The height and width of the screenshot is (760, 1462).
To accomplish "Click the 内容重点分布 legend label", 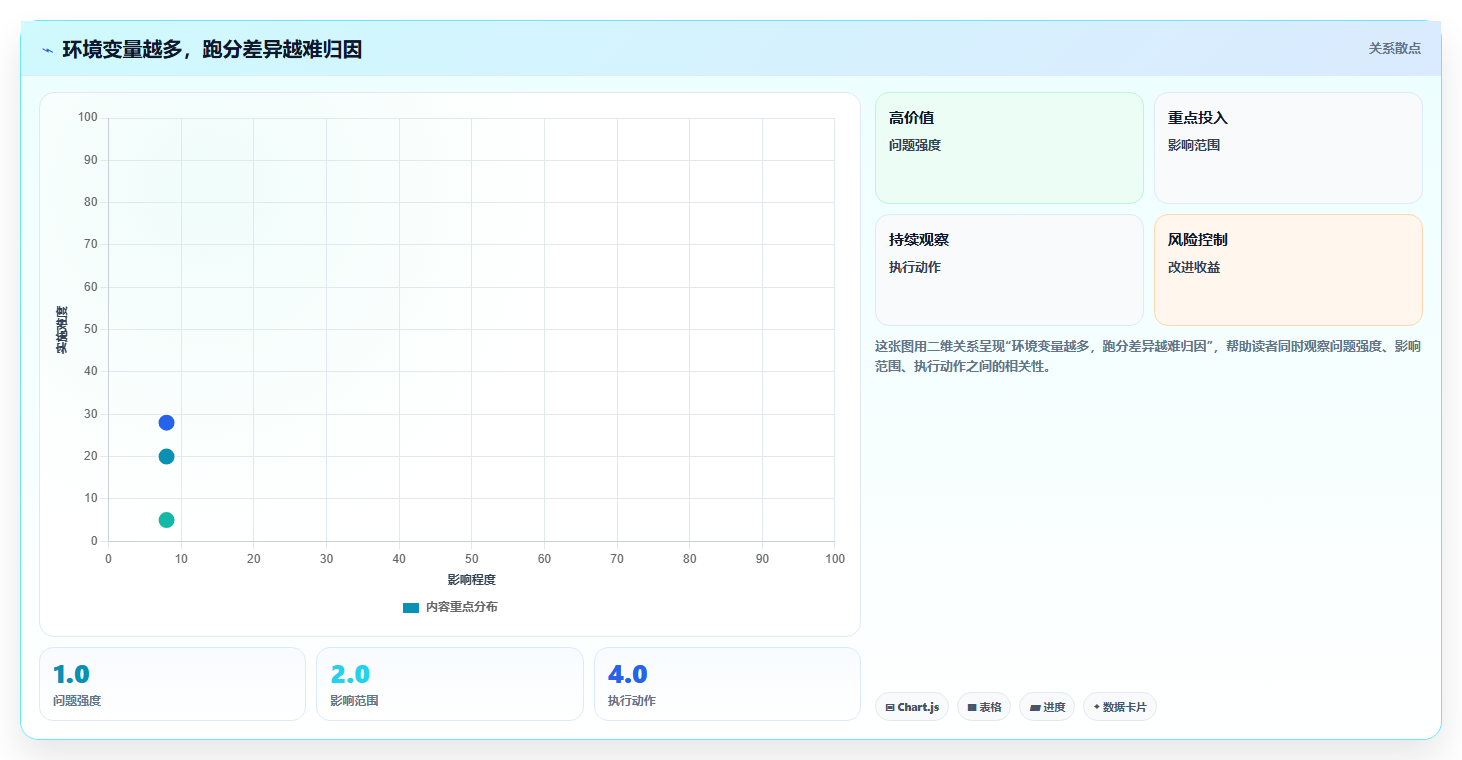I will click(x=461, y=607).
